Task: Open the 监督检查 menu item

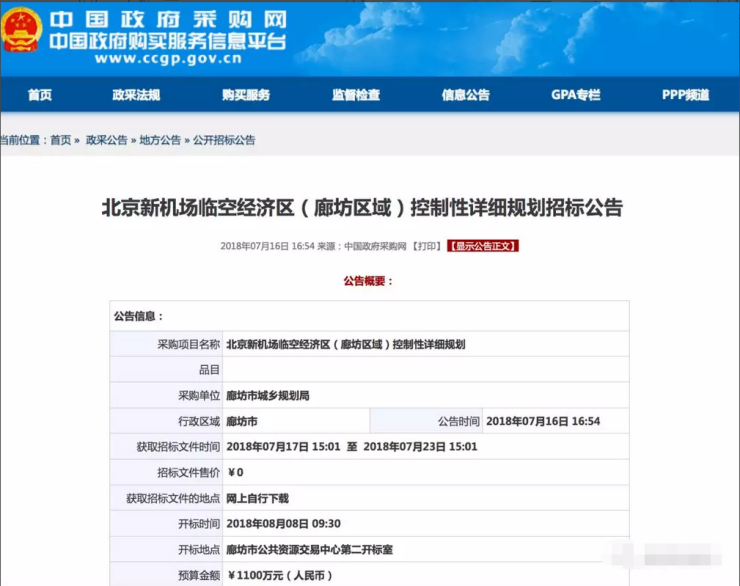Action: pyautogui.click(x=356, y=95)
